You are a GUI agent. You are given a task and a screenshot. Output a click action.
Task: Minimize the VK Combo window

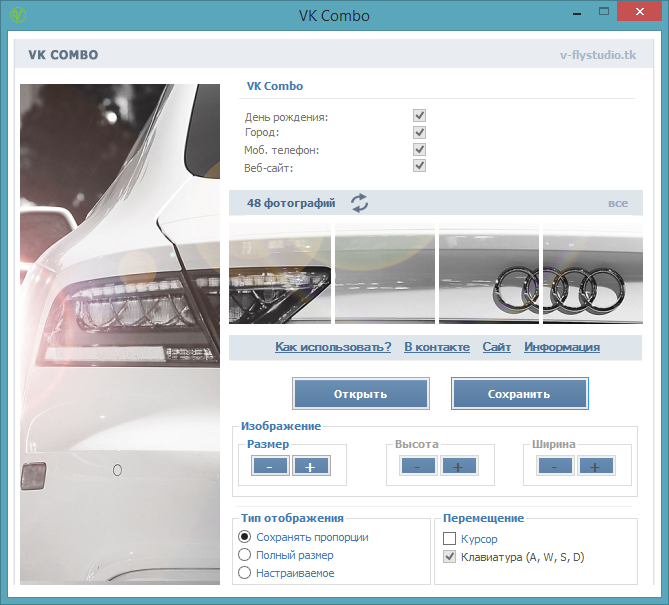(x=577, y=12)
